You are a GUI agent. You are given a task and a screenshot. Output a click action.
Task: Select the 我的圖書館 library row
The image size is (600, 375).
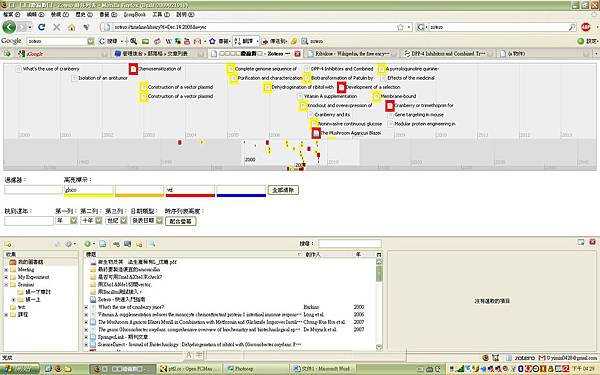(x=41, y=262)
